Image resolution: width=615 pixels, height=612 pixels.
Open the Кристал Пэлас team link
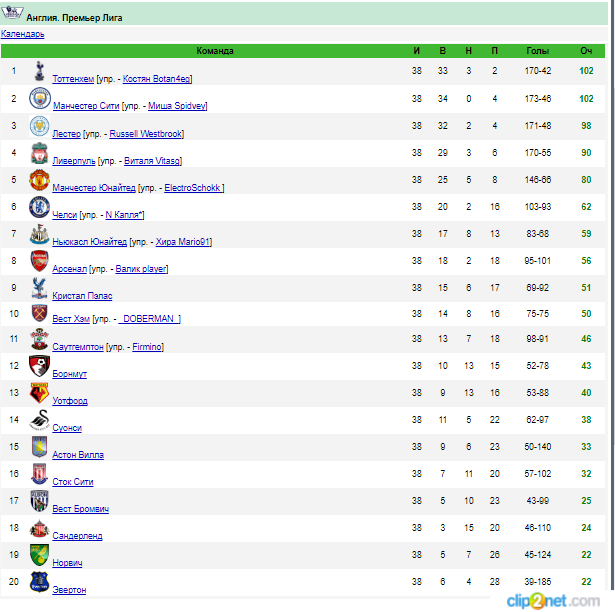[x=82, y=296]
